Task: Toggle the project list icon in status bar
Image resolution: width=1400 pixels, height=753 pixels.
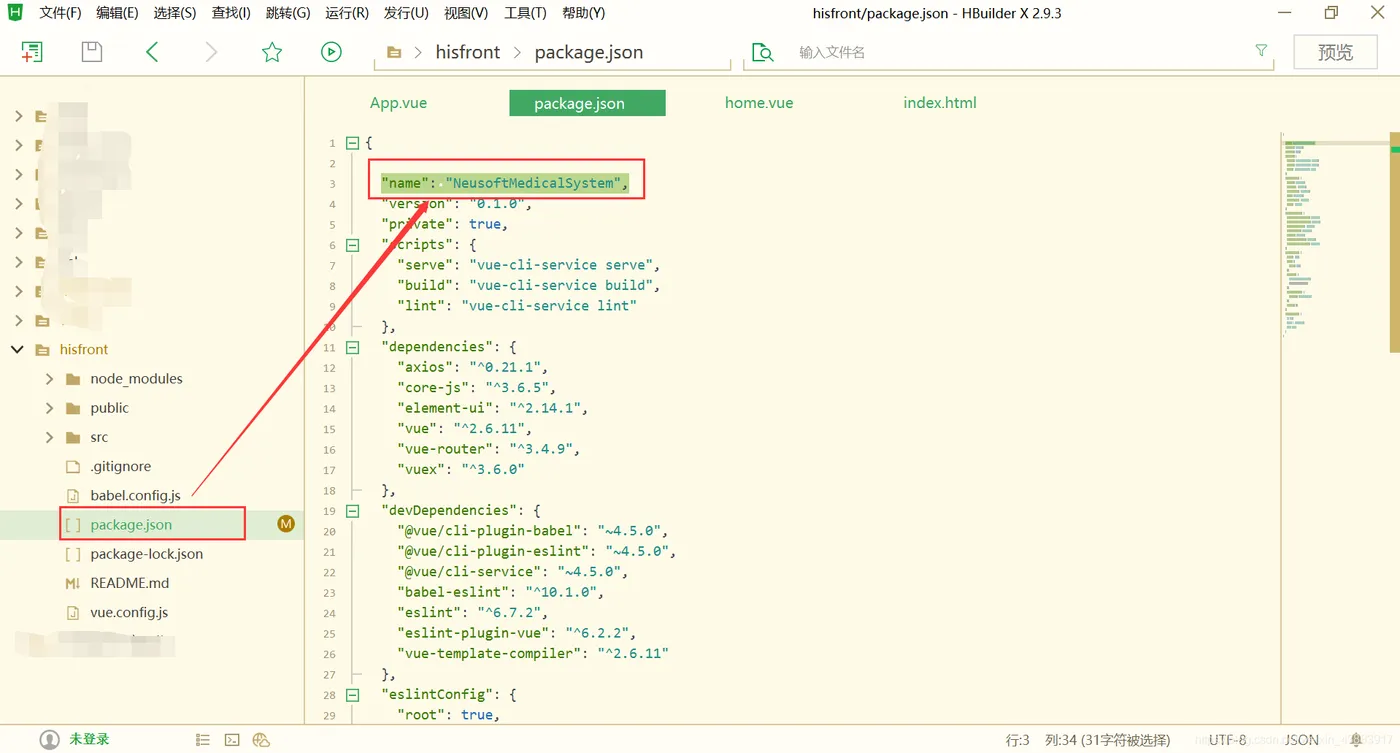Action: click(203, 740)
